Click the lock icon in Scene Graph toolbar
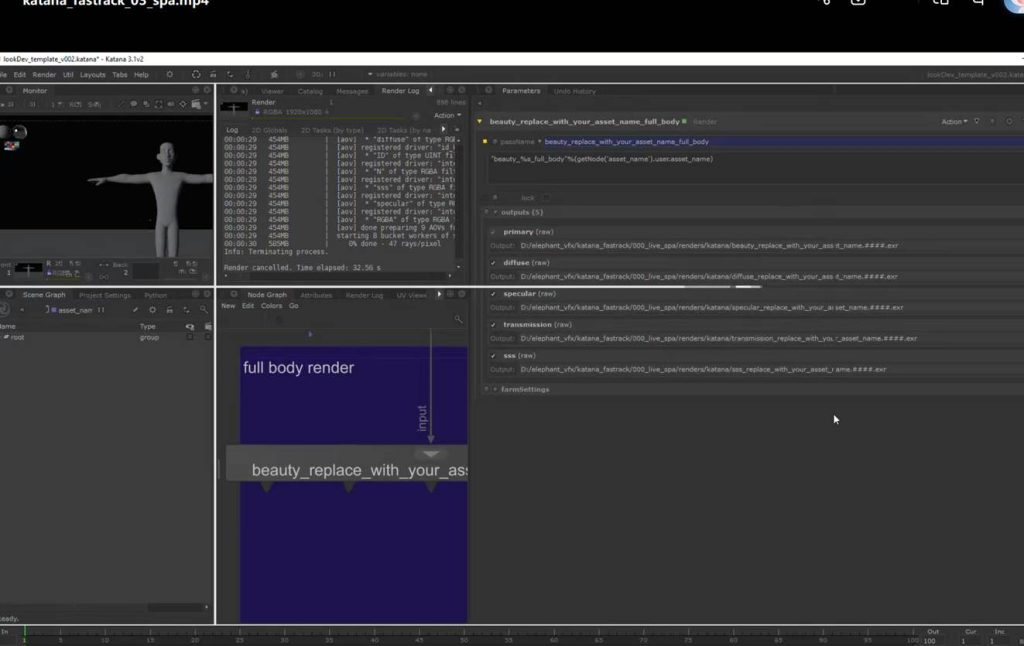The width and height of the screenshot is (1024, 646). point(169,310)
